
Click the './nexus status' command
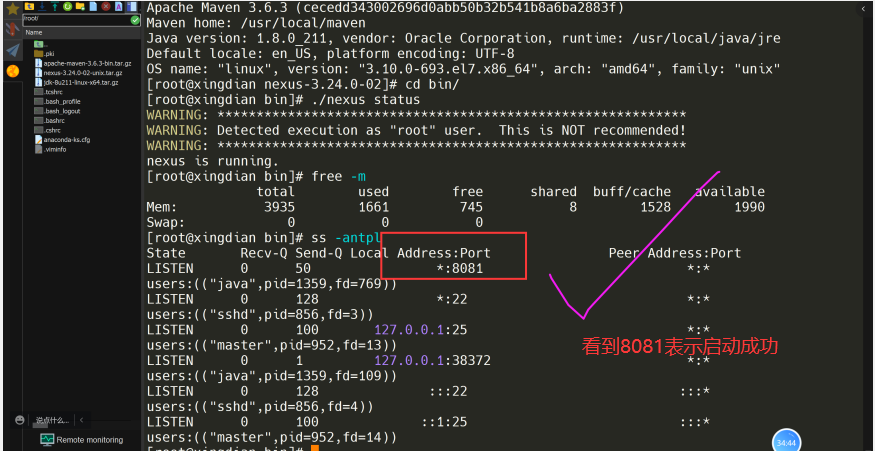click(366, 99)
